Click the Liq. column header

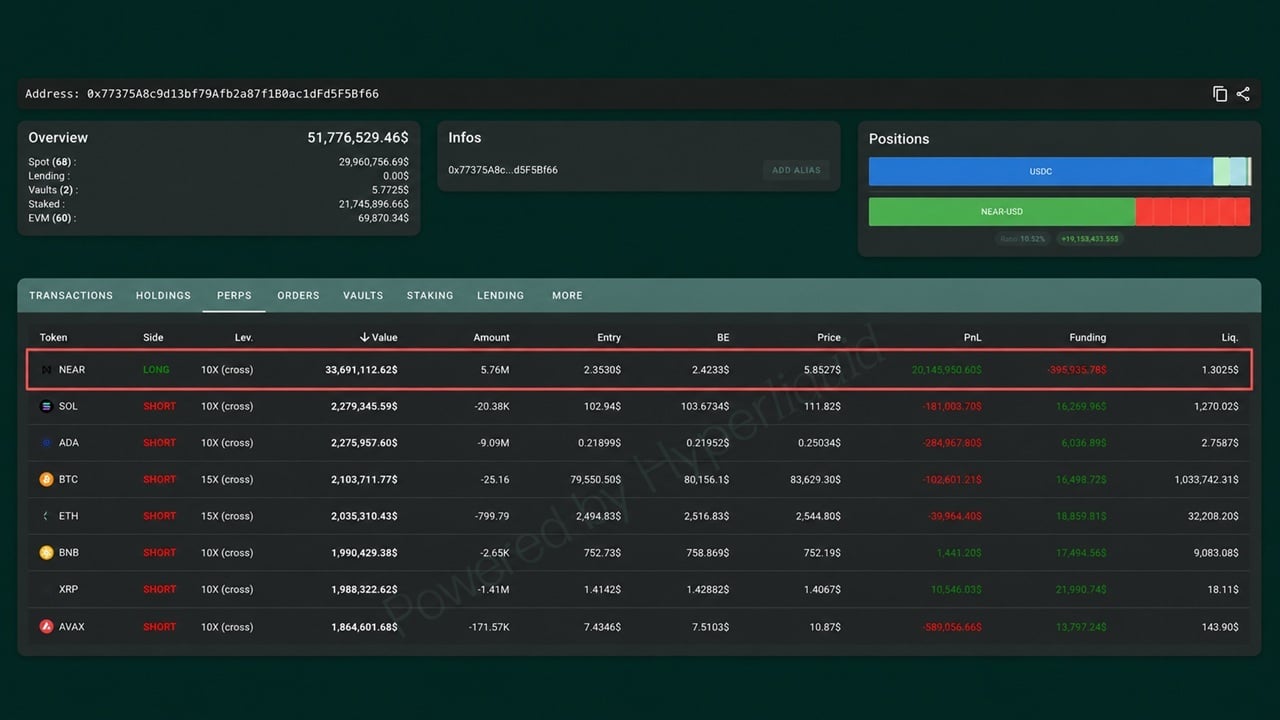pos(1230,337)
